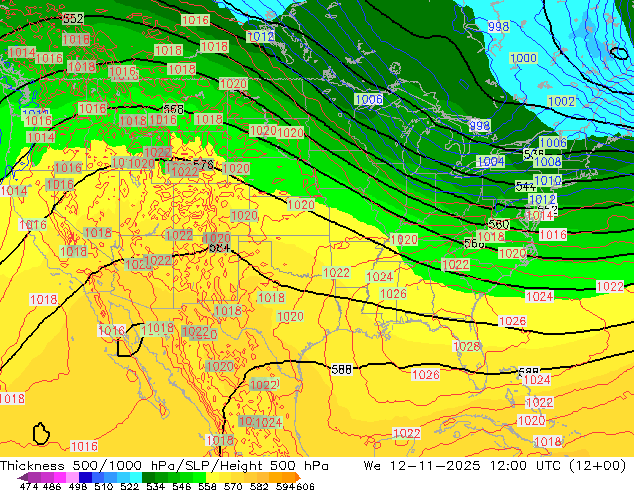Click the legend value 570
Image resolution: width=634 pixels, height=490 pixels.
[x=233, y=486]
